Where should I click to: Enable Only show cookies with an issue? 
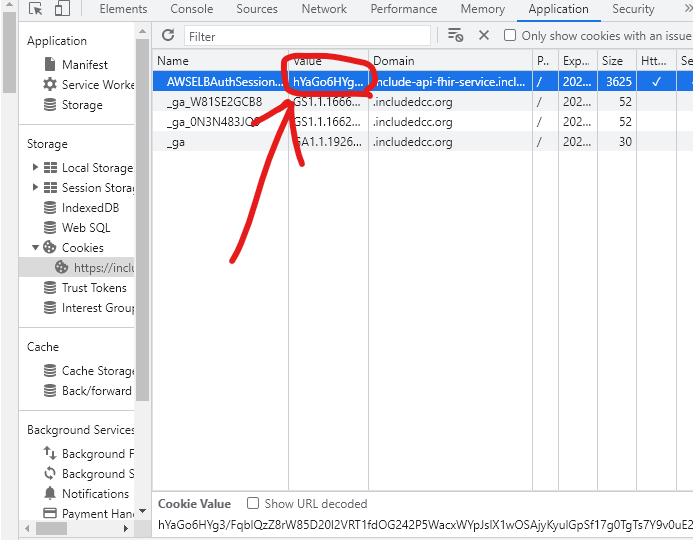(510, 35)
